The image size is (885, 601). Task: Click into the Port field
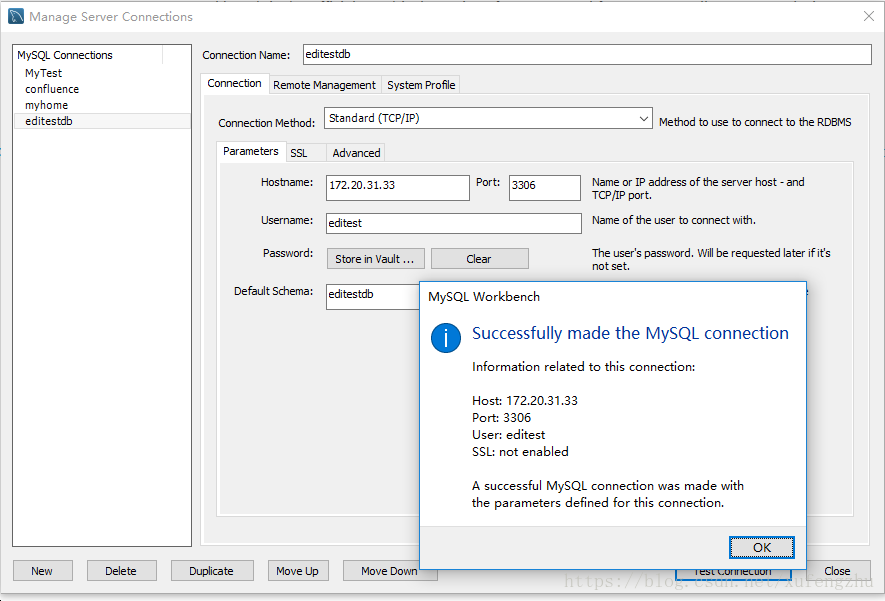pos(545,187)
